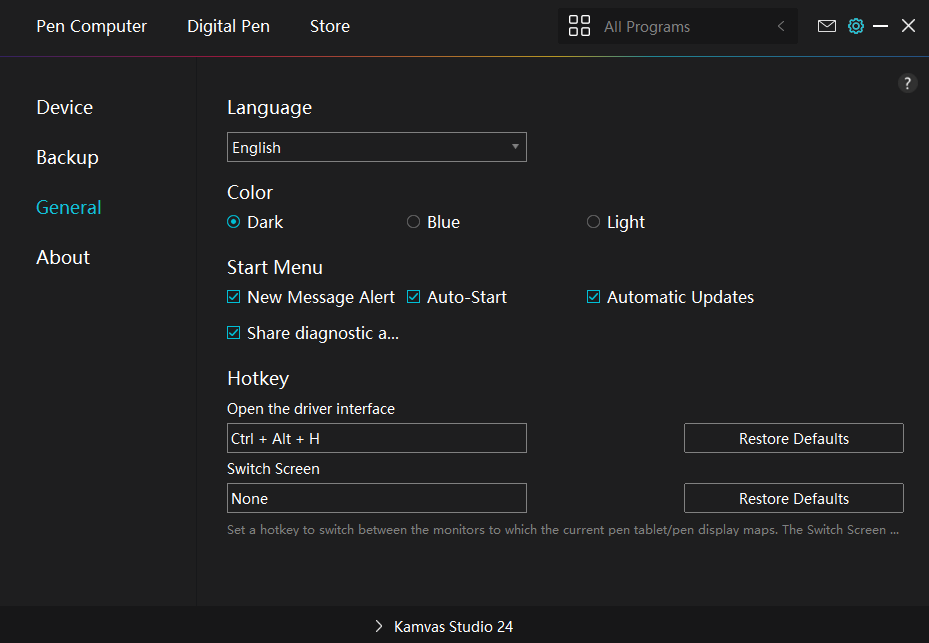929x643 pixels.
Task: Open the Store tab
Action: point(329,26)
